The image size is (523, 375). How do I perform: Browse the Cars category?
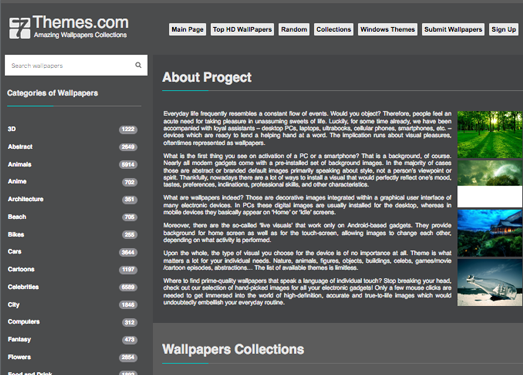(14, 252)
